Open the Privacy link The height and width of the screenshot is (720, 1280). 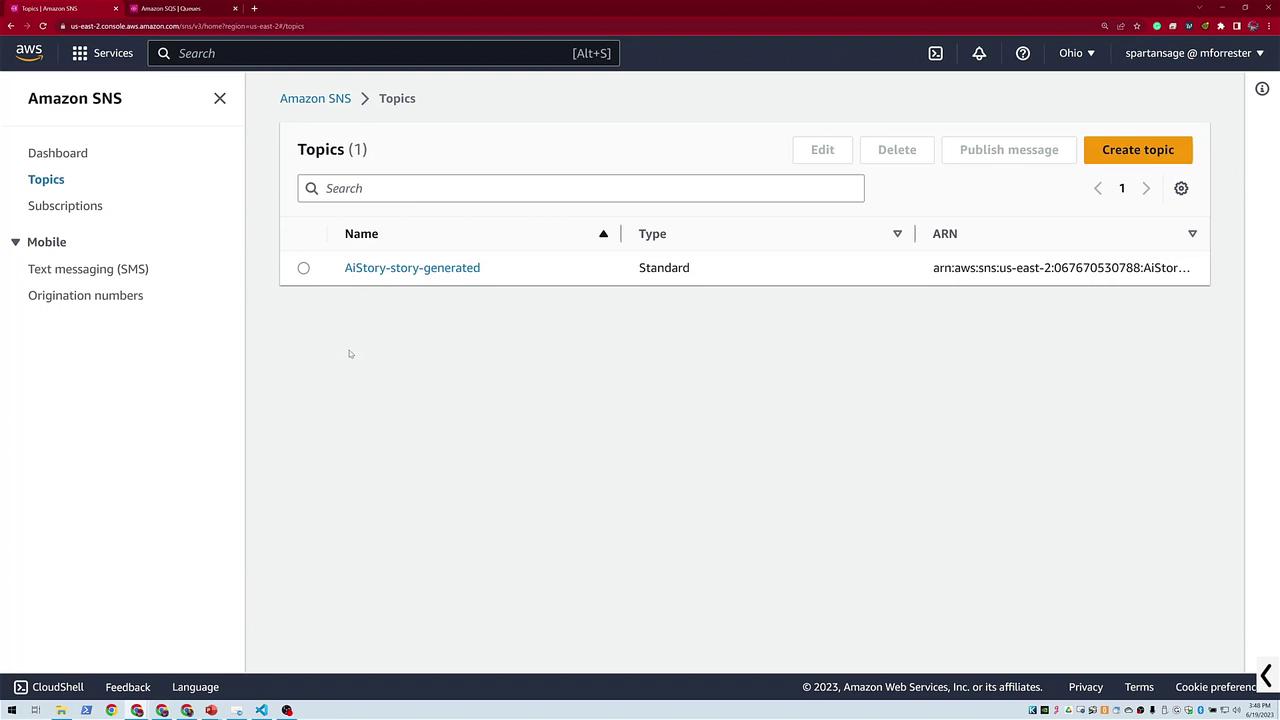click(x=1086, y=687)
